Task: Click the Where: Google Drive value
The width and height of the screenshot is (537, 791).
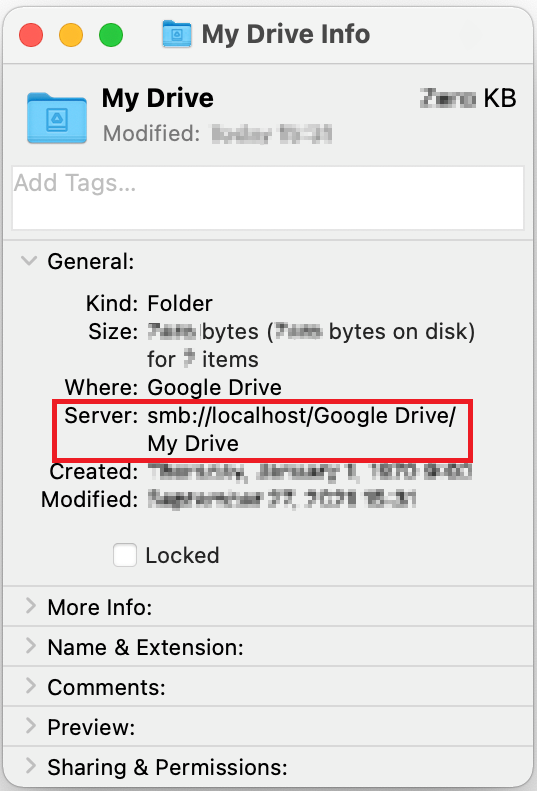Action: point(214,387)
